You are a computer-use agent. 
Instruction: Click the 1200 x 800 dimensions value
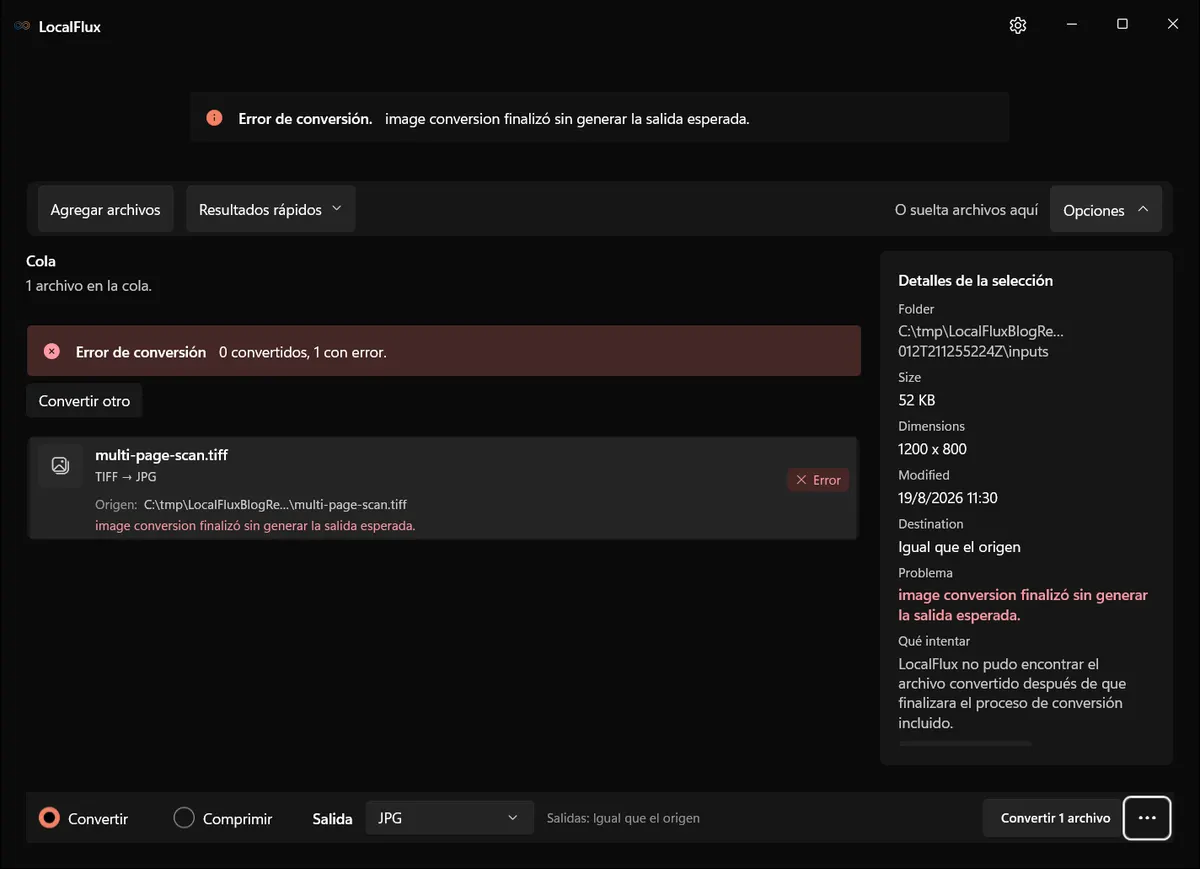pyautogui.click(x=933, y=449)
